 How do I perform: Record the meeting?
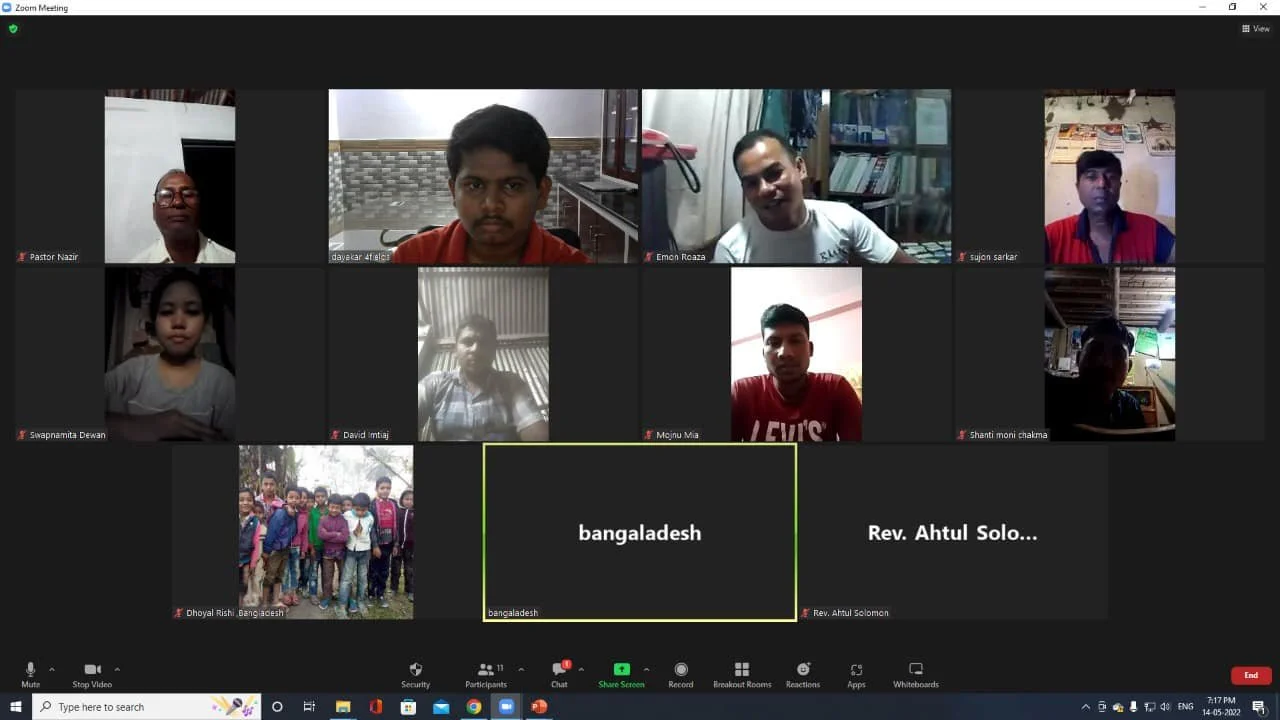[x=681, y=670]
